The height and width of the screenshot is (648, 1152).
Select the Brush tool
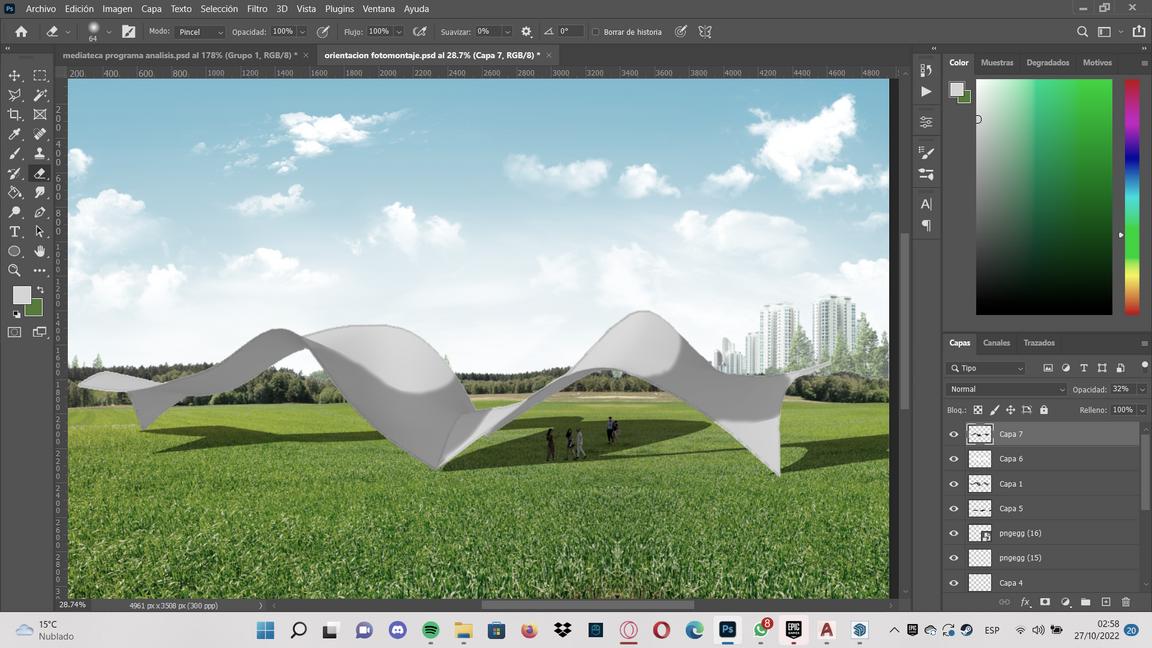(15, 154)
